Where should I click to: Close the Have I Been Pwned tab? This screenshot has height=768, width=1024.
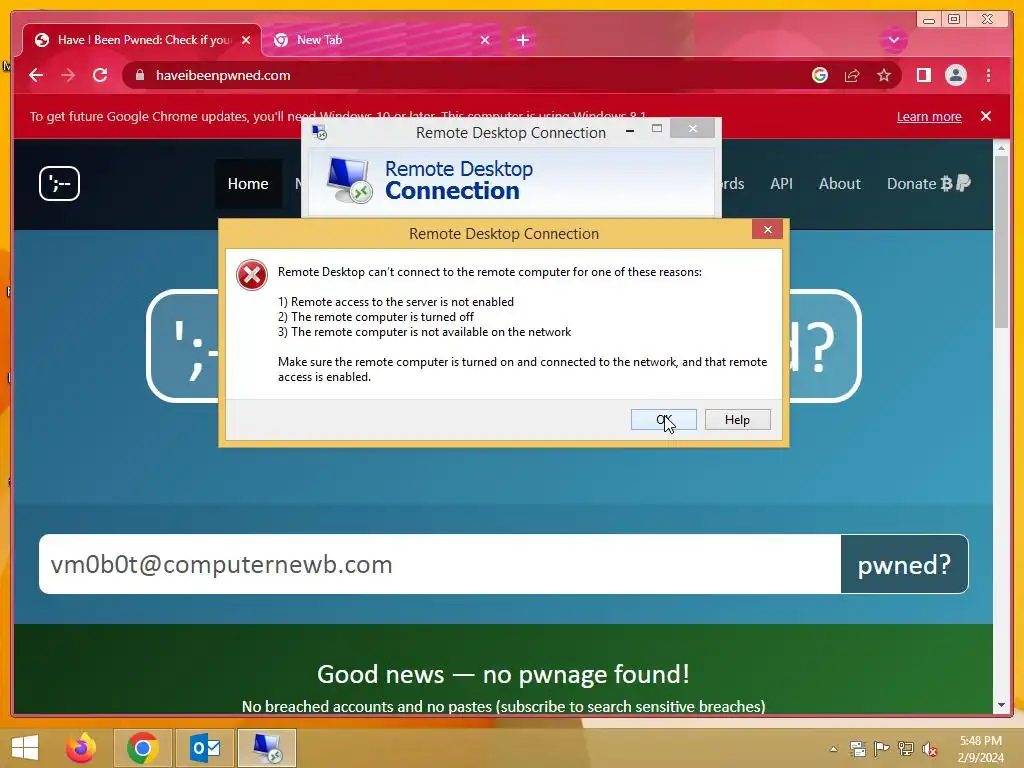246,40
